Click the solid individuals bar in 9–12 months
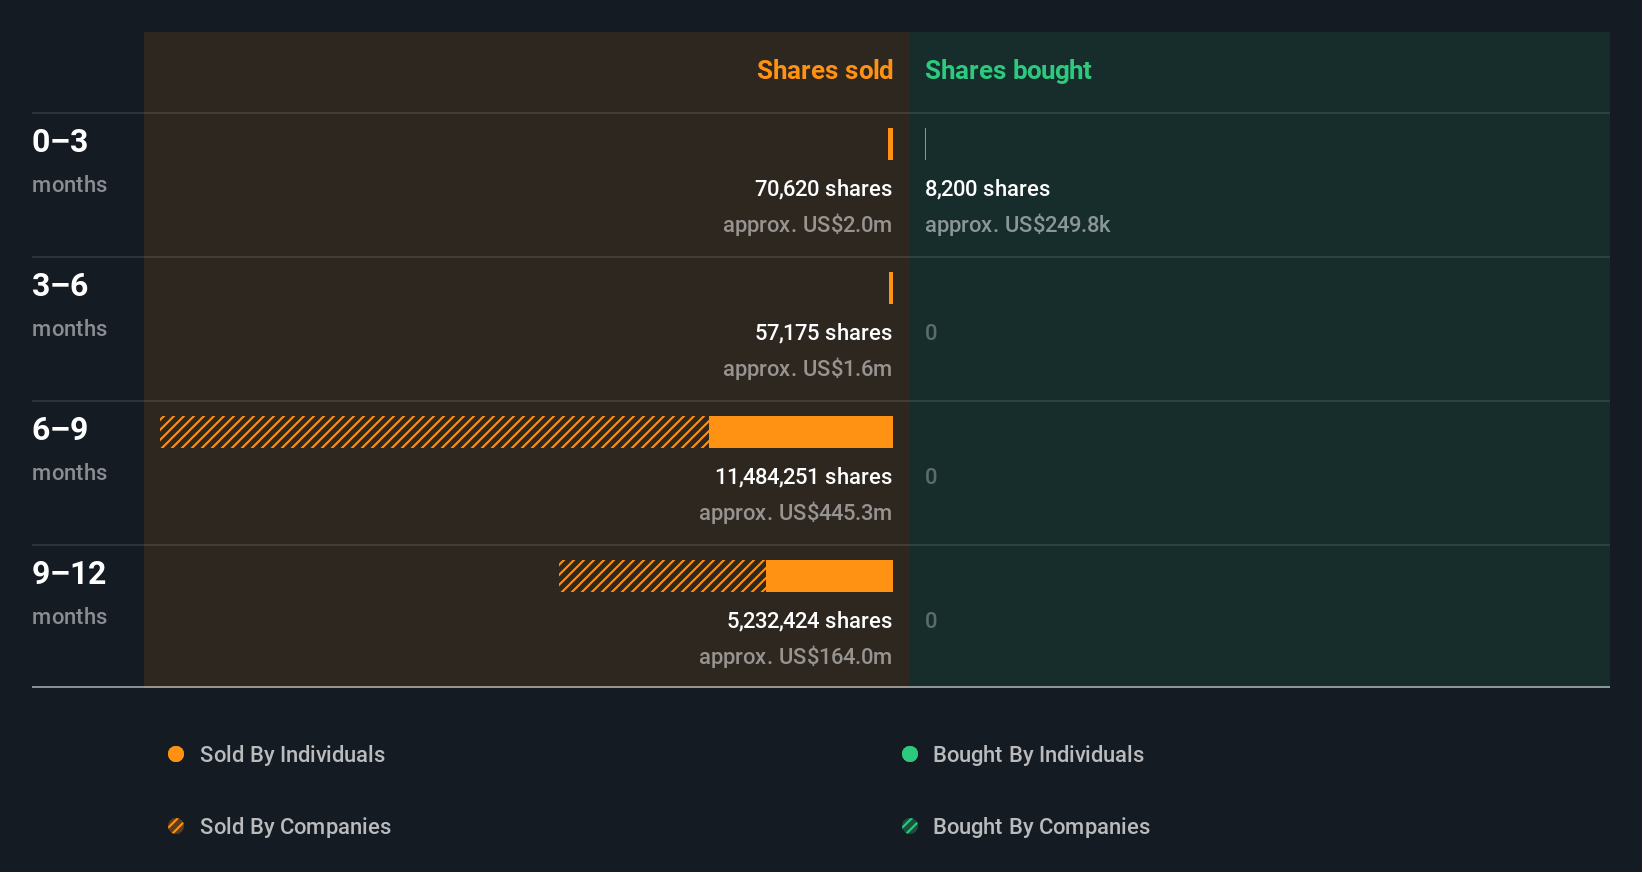1642x872 pixels. click(x=829, y=576)
